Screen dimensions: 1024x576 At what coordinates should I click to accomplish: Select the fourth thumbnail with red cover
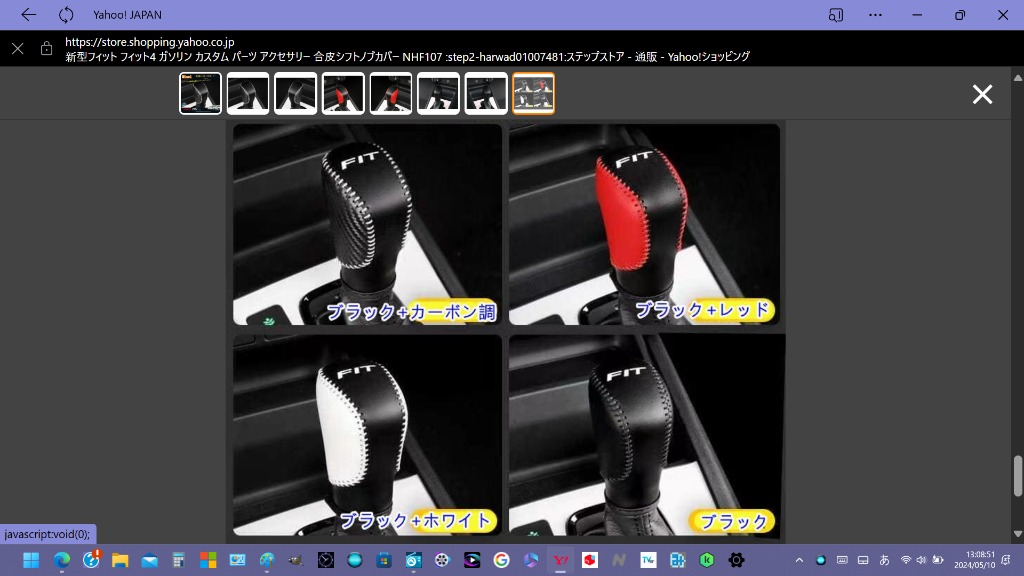point(344,93)
